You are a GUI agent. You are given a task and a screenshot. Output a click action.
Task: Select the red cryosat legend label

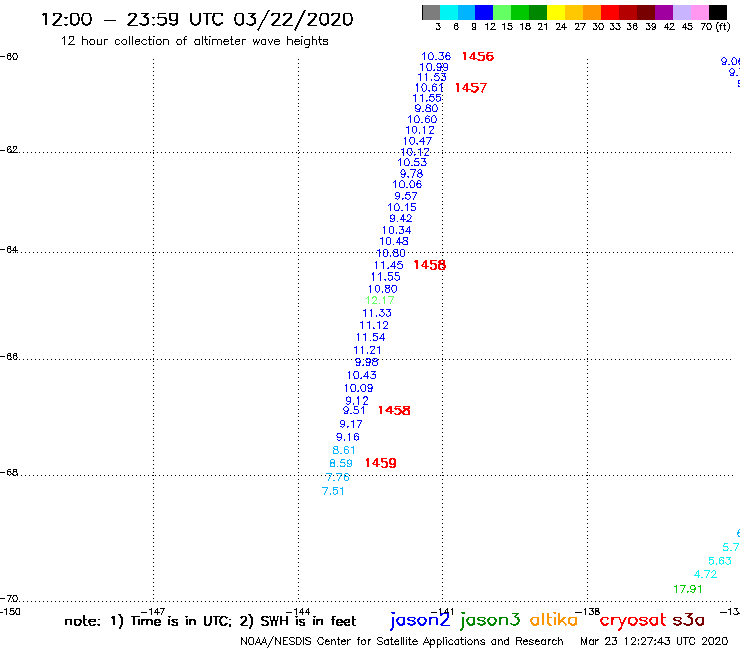point(633,621)
